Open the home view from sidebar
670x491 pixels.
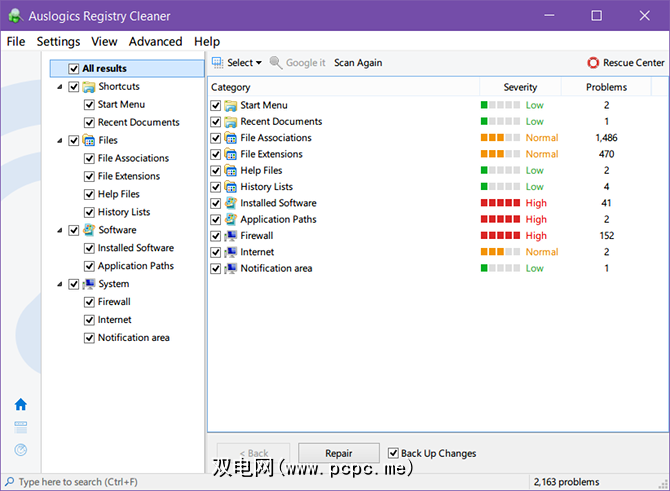[x=21, y=404]
